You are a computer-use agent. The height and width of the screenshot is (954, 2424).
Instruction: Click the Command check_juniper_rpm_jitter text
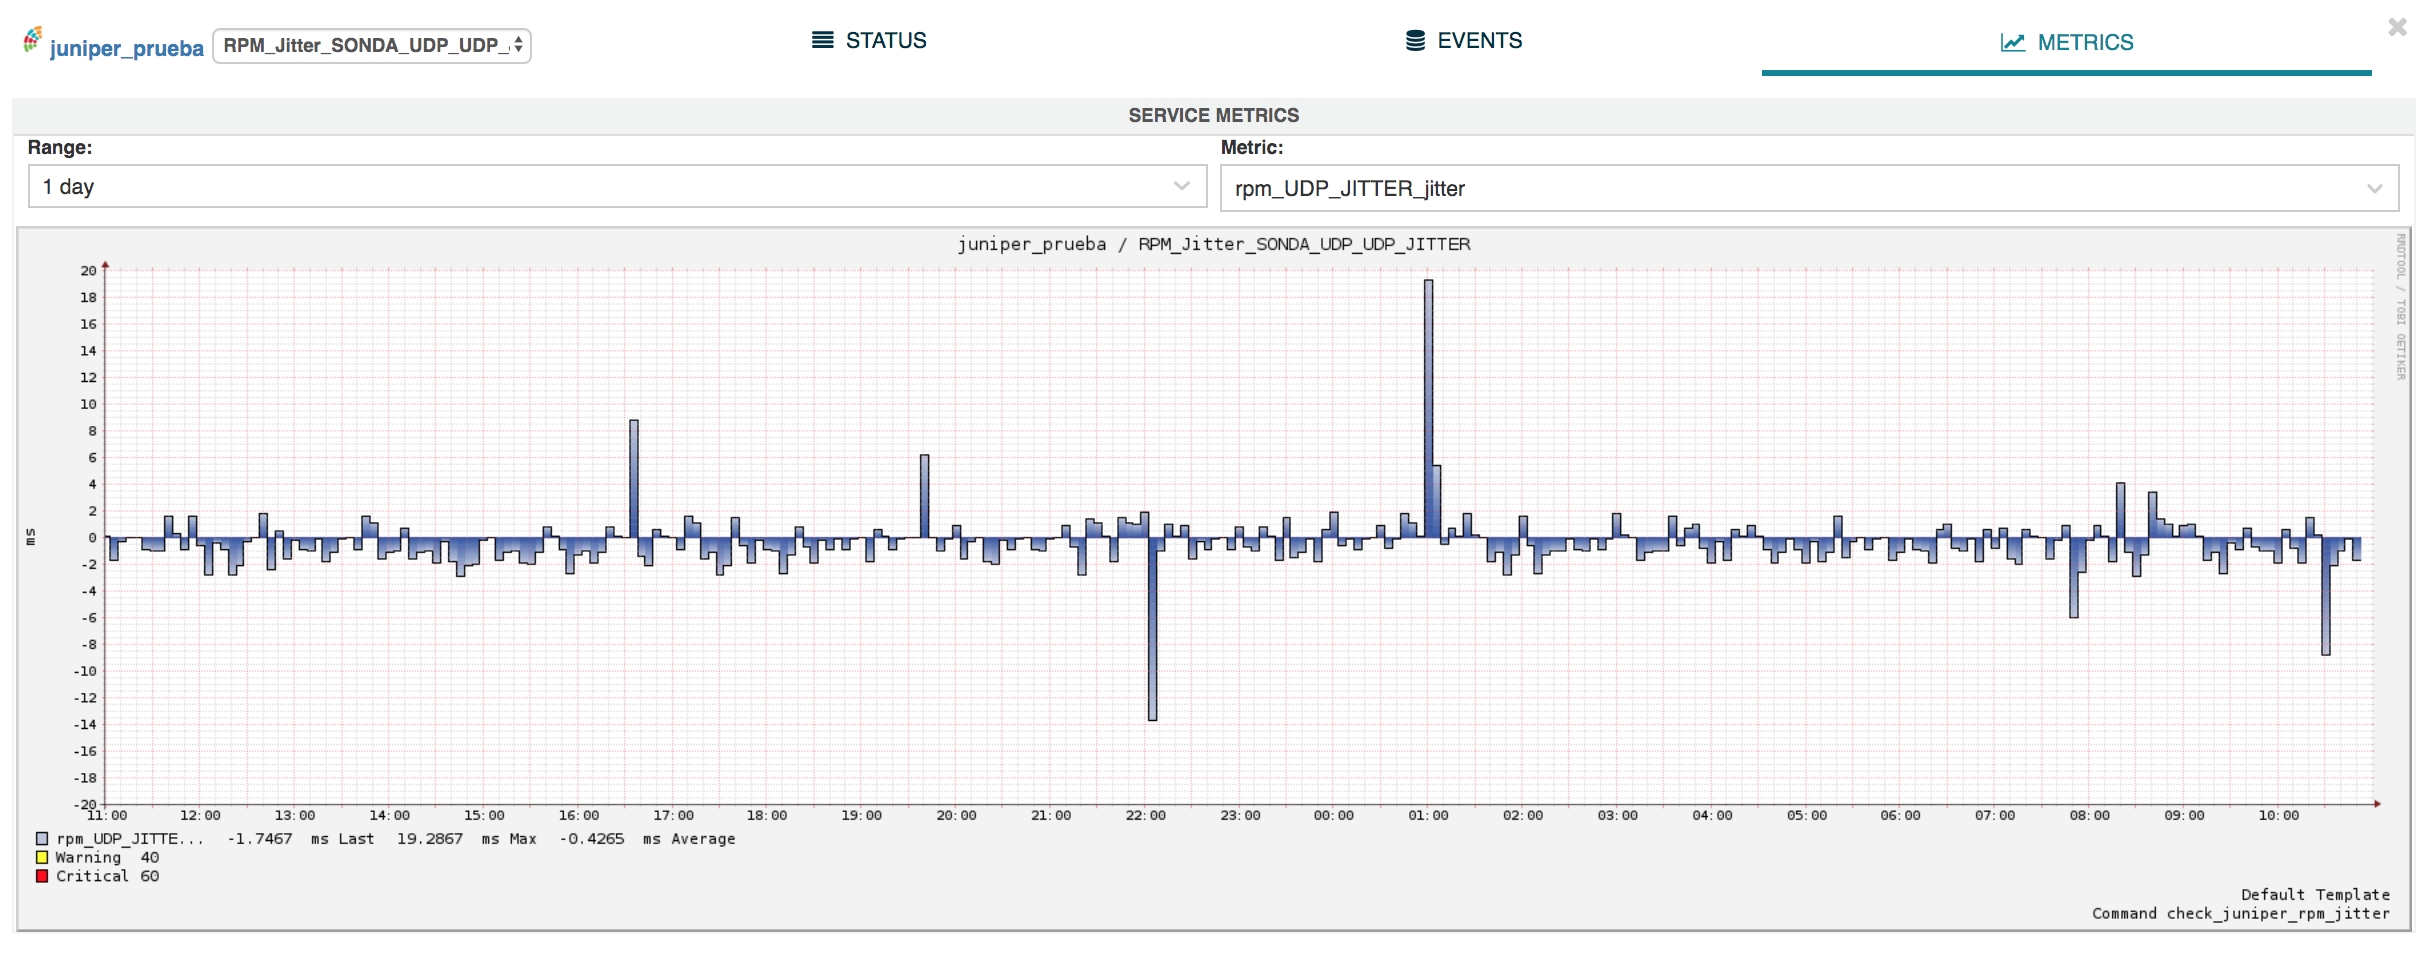2240,913
